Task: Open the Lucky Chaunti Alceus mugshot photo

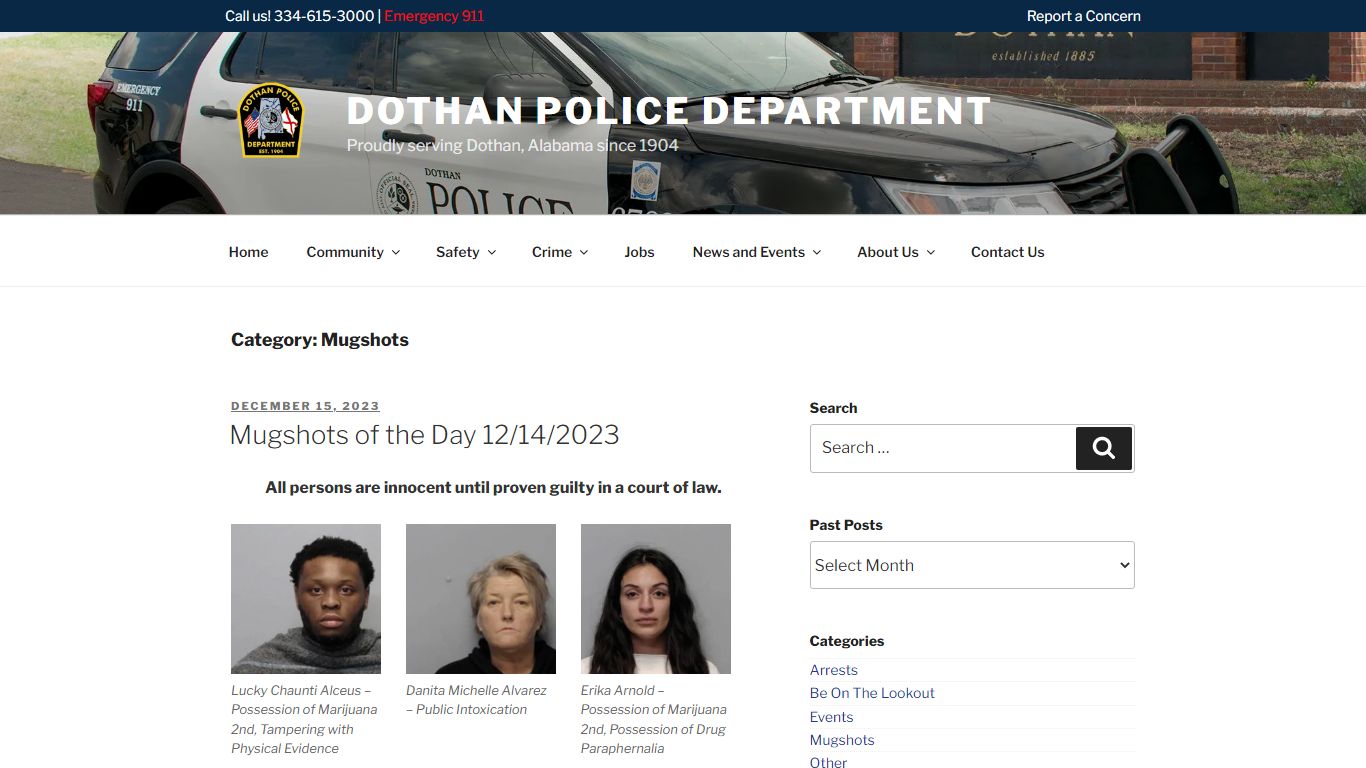Action: pyautogui.click(x=306, y=599)
